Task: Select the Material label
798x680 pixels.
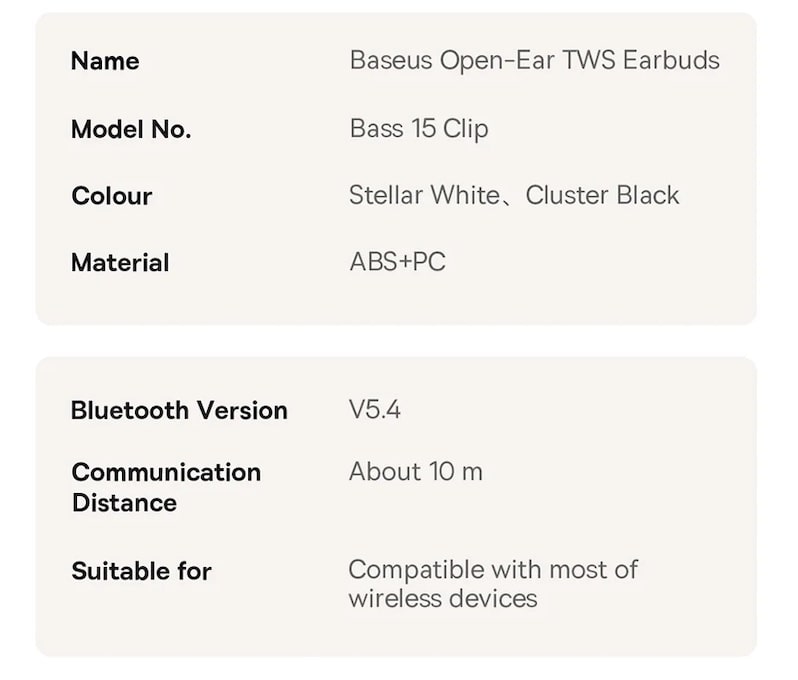Action: 120,263
